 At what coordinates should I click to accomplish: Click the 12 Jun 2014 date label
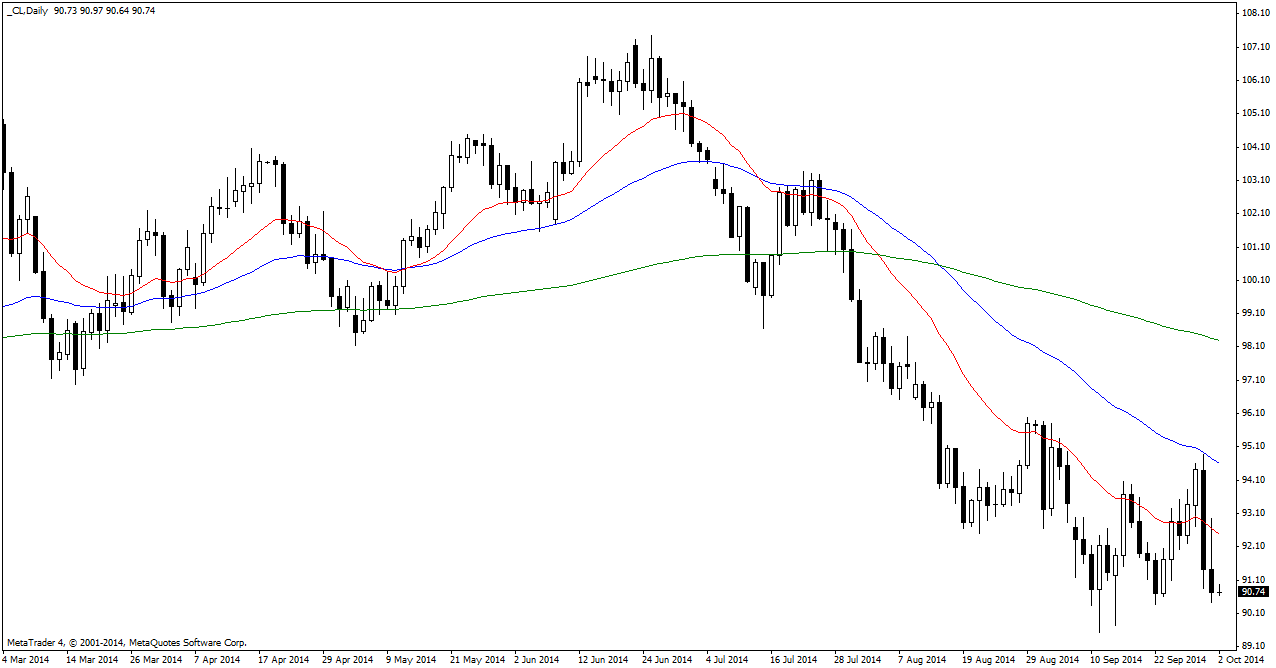[x=603, y=660]
